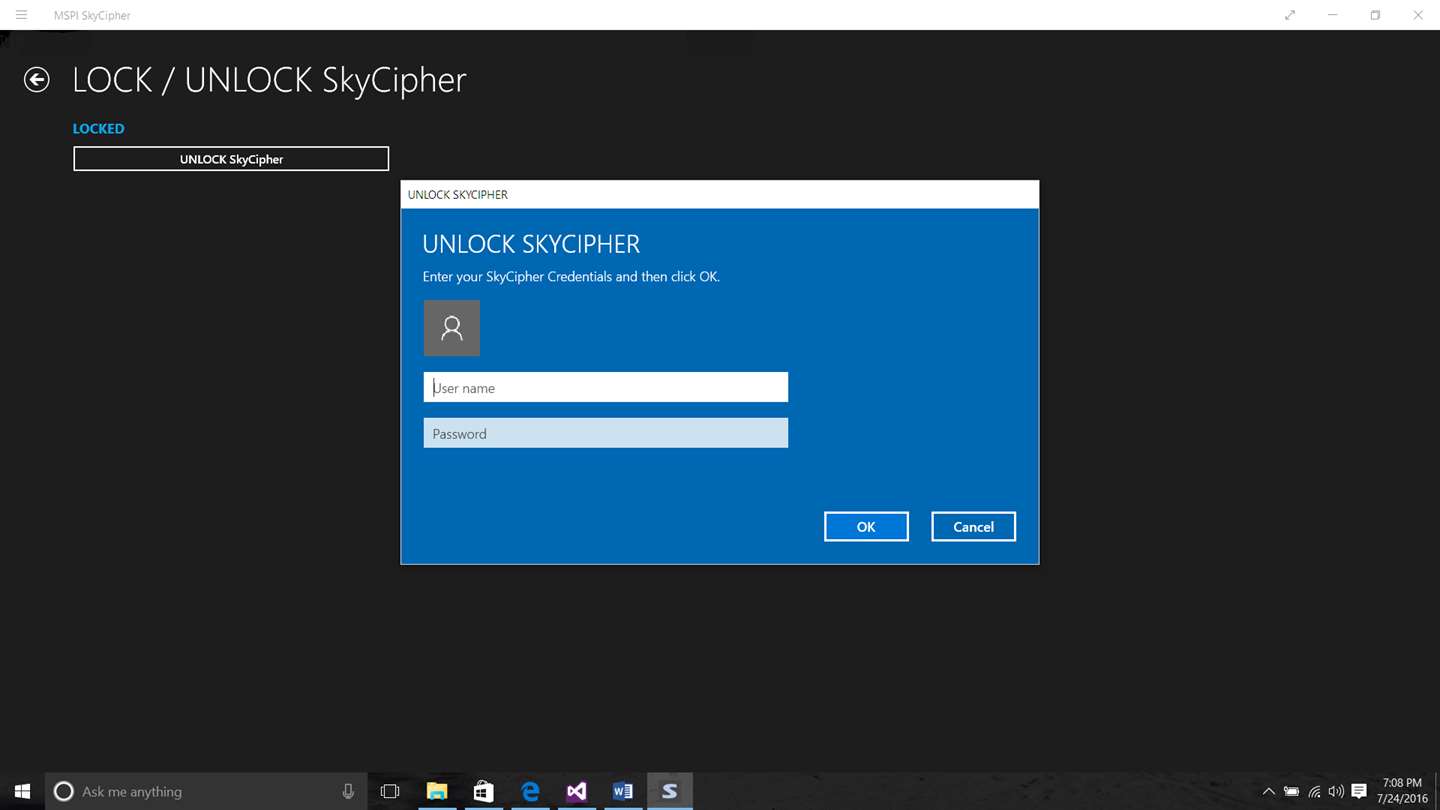Switch the app to full screen view
The height and width of the screenshot is (810, 1440).
coord(1290,15)
